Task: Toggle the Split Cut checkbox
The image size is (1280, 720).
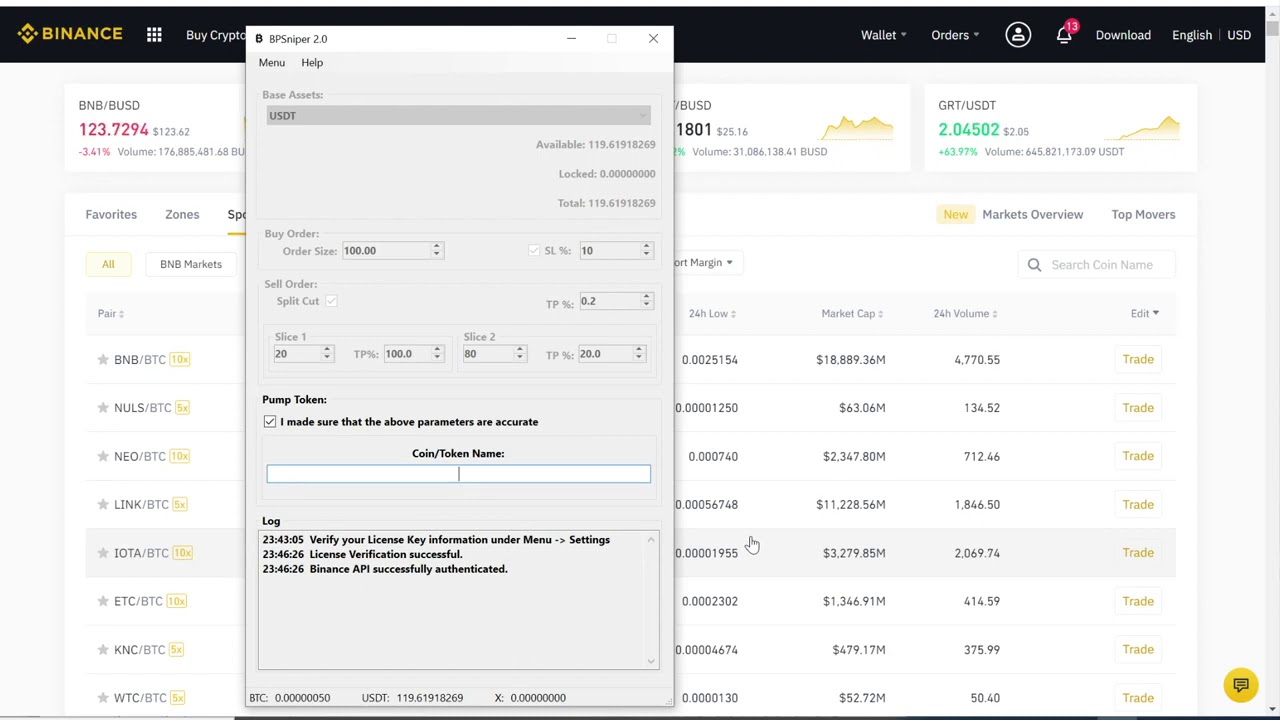Action: (x=331, y=301)
